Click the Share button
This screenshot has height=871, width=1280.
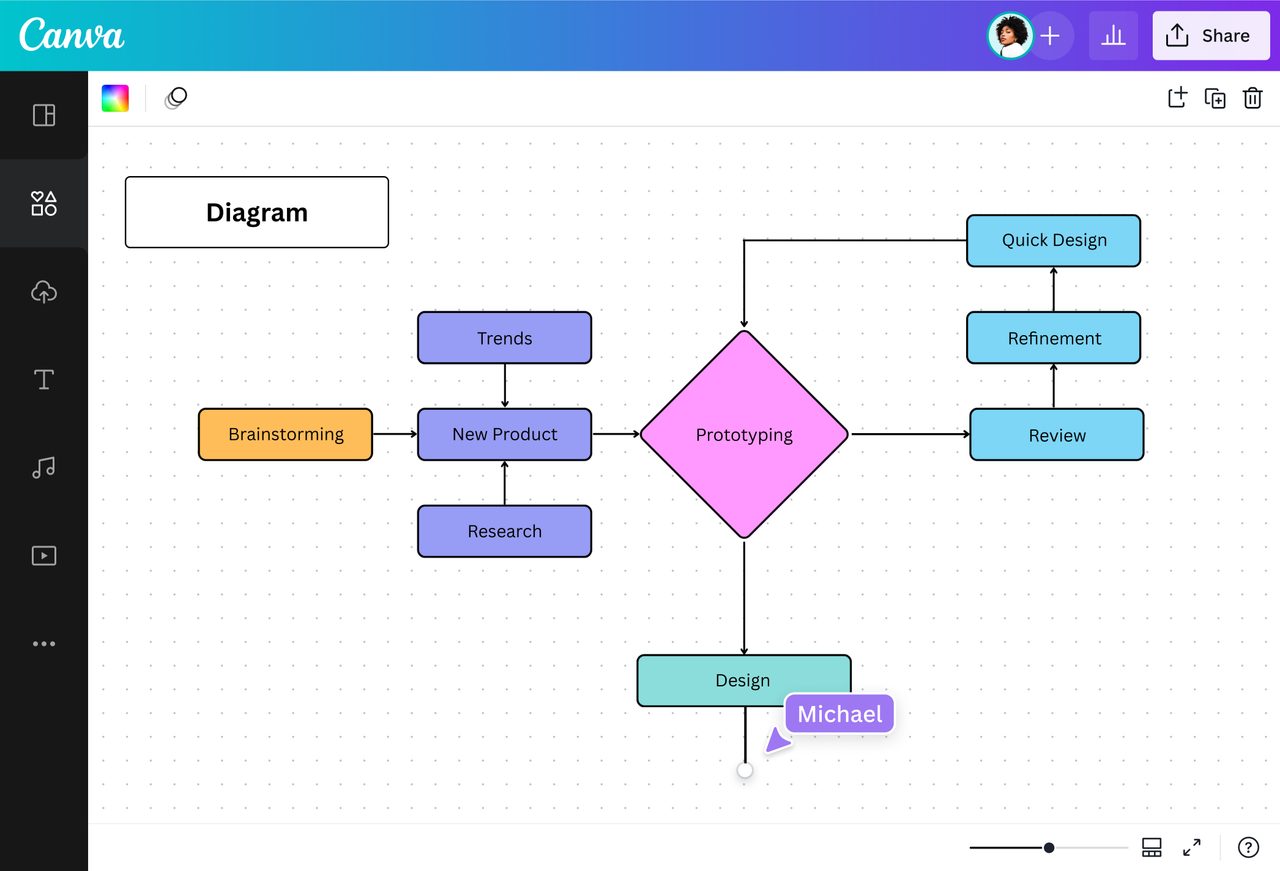pos(1211,36)
